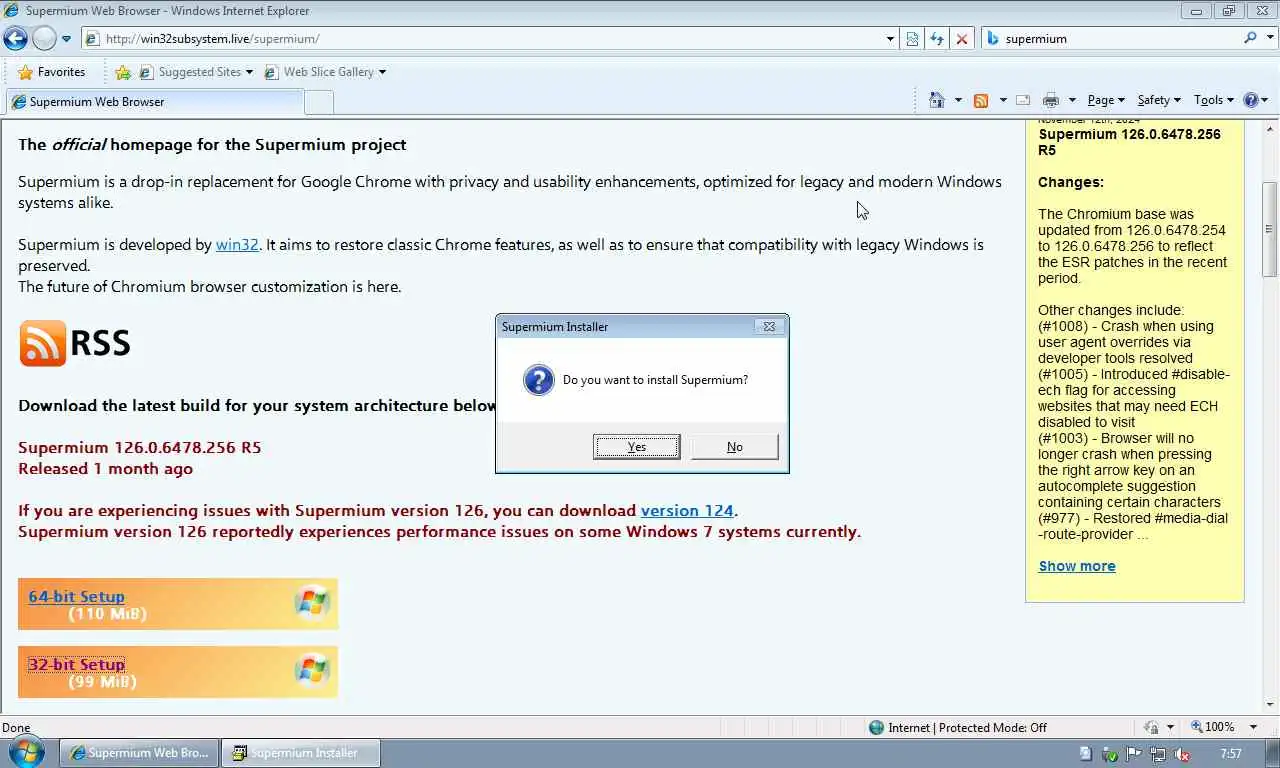Click the browser Back arrow button
Screen dimensions: 1280x768
pos(15,39)
